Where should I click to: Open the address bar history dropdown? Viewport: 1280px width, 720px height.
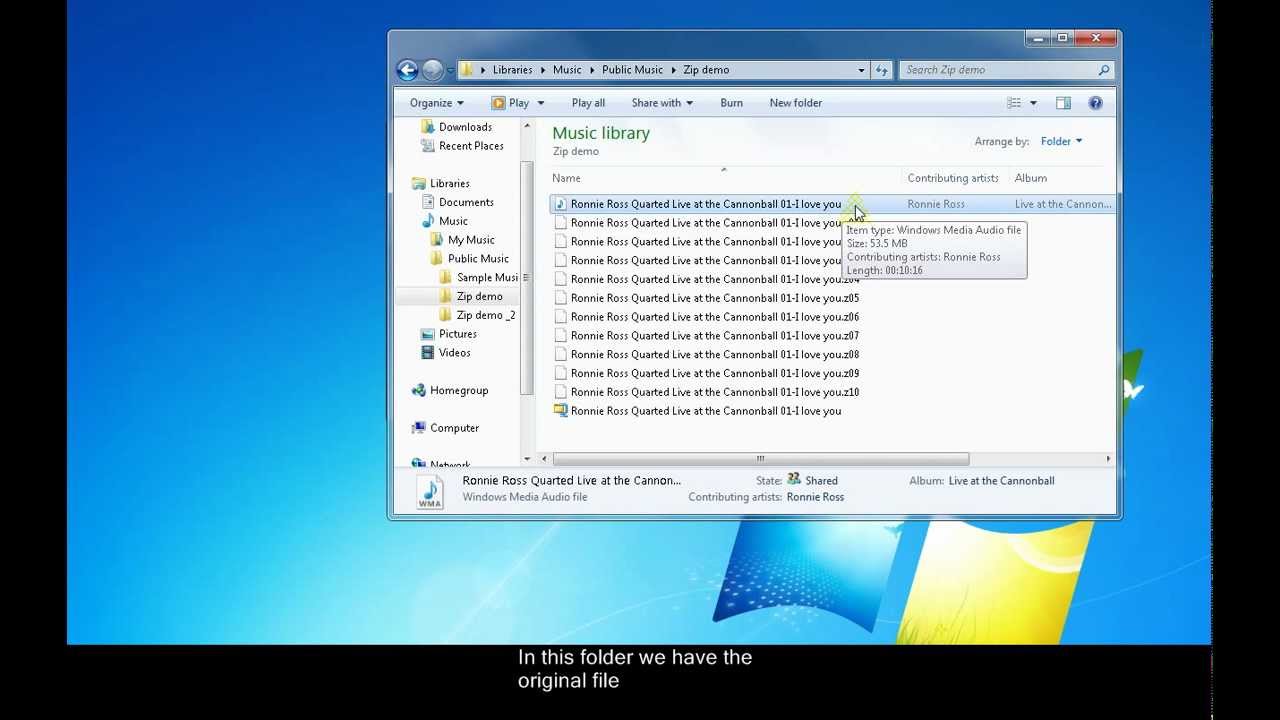[861, 70]
